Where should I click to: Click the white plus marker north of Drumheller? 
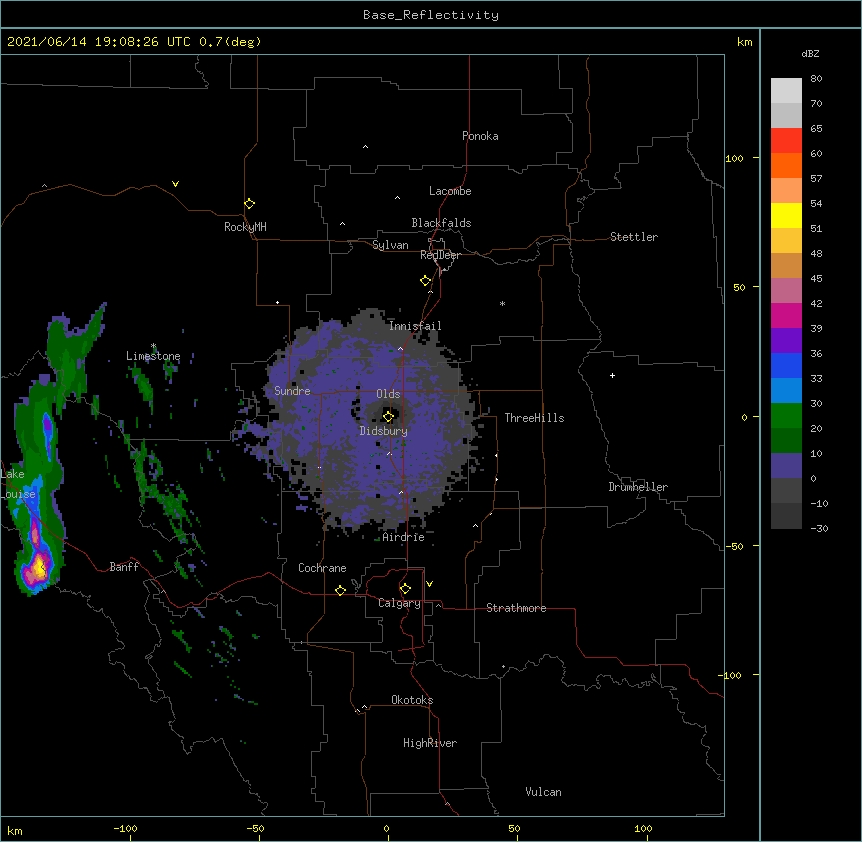[612, 375]
